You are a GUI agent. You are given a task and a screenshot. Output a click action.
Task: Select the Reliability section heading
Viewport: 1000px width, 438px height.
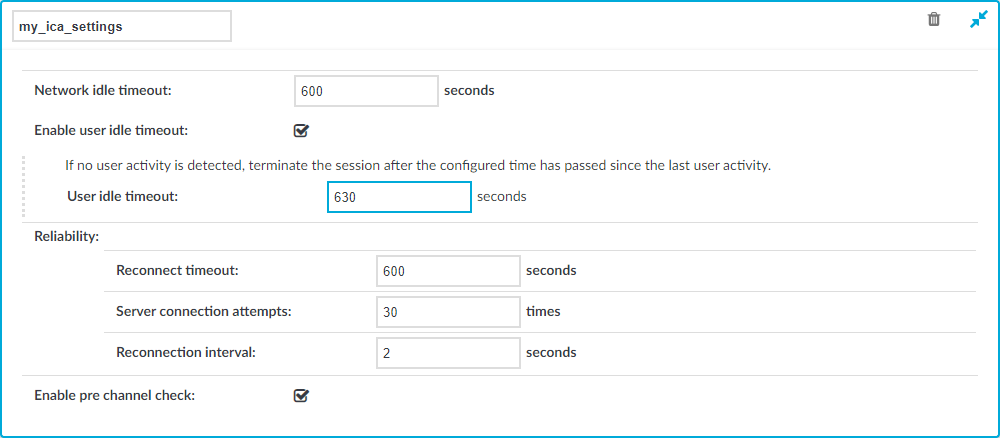tap(66, 237)
